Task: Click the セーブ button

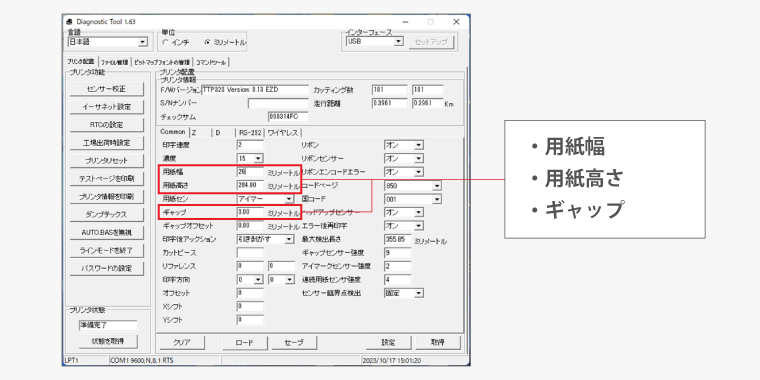Action: (x=294, y=342)
